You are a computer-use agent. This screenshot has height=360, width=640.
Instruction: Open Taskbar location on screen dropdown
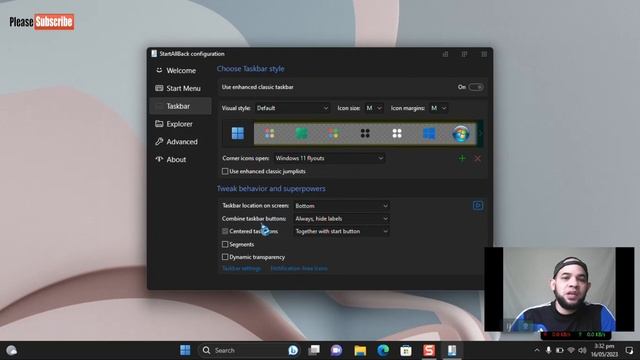[341, 205]
